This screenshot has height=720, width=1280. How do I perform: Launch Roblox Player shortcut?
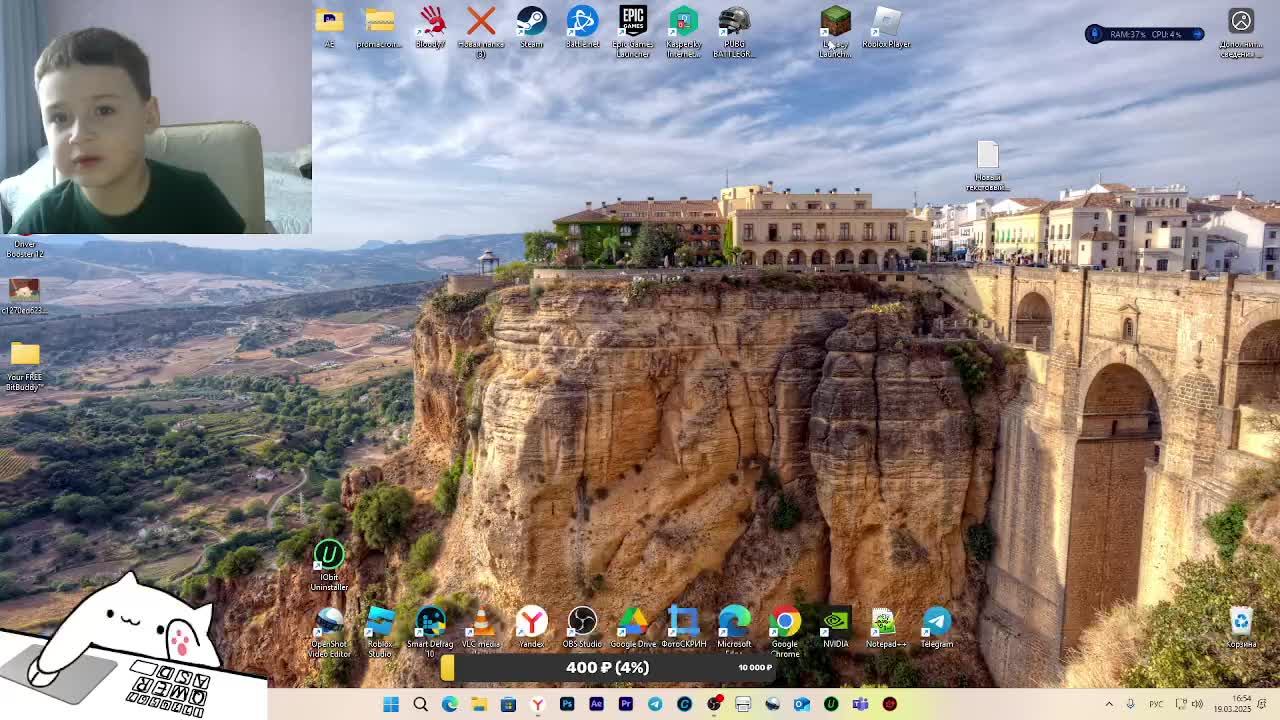[x=887, y=27]
